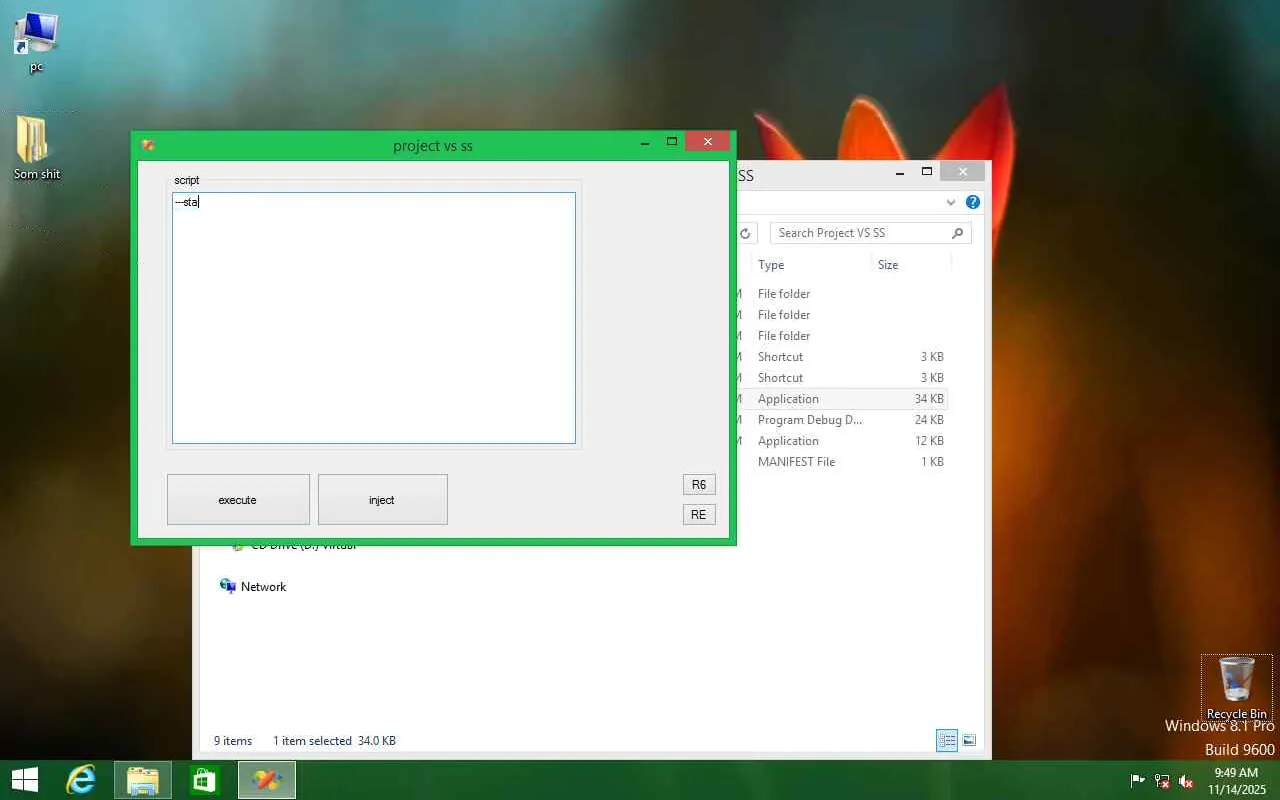This screenshot has height=800, width=1280.
Task: Select the first Shortcut 3 KB row
Action: point(840,357)
